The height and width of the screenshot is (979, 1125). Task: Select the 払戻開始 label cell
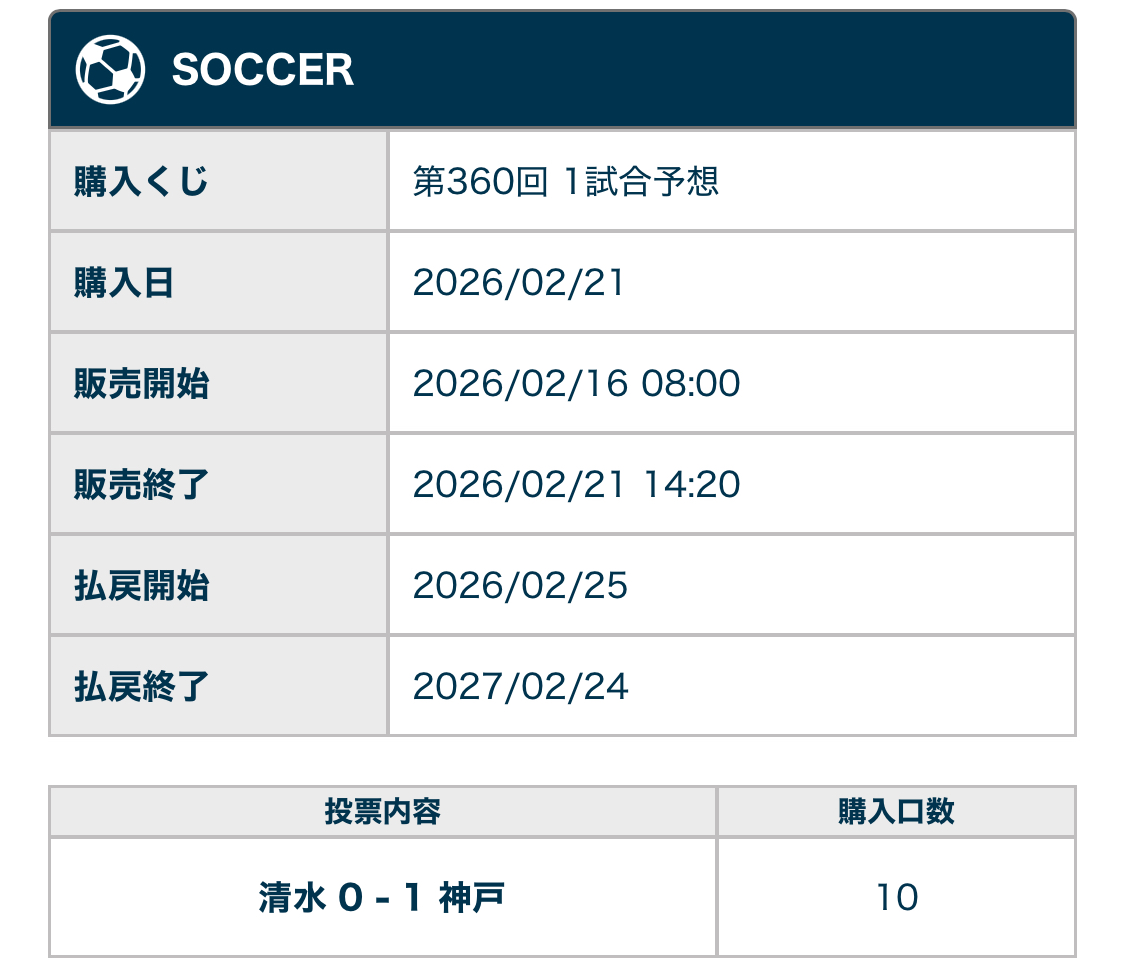click(x=141, y=586)
